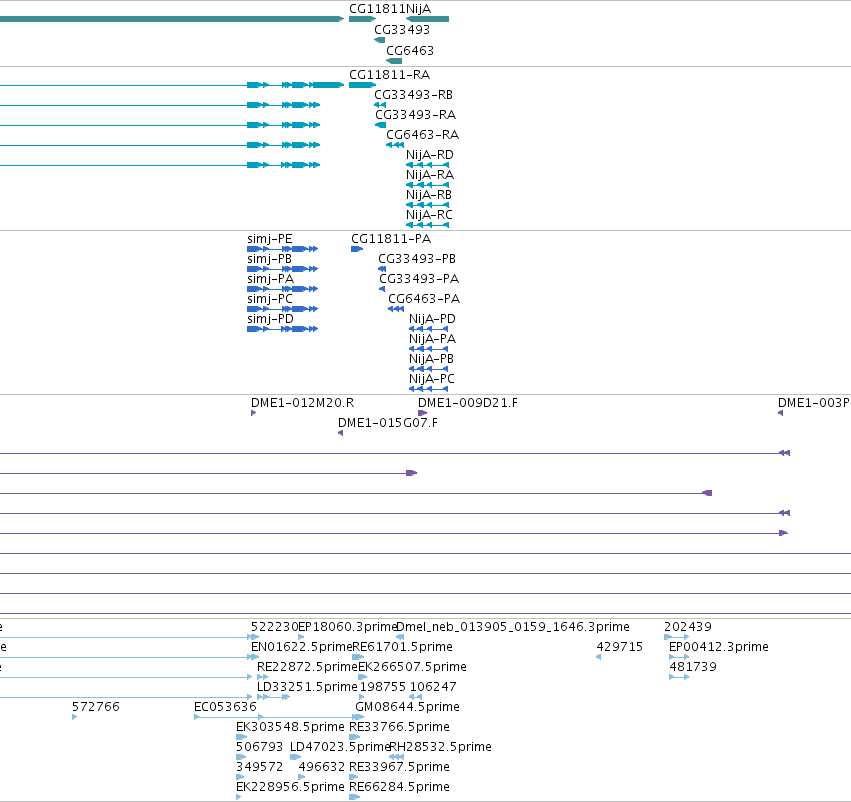Click the simj-PC protein label
851x802 pixels.
tap(270, 299)
